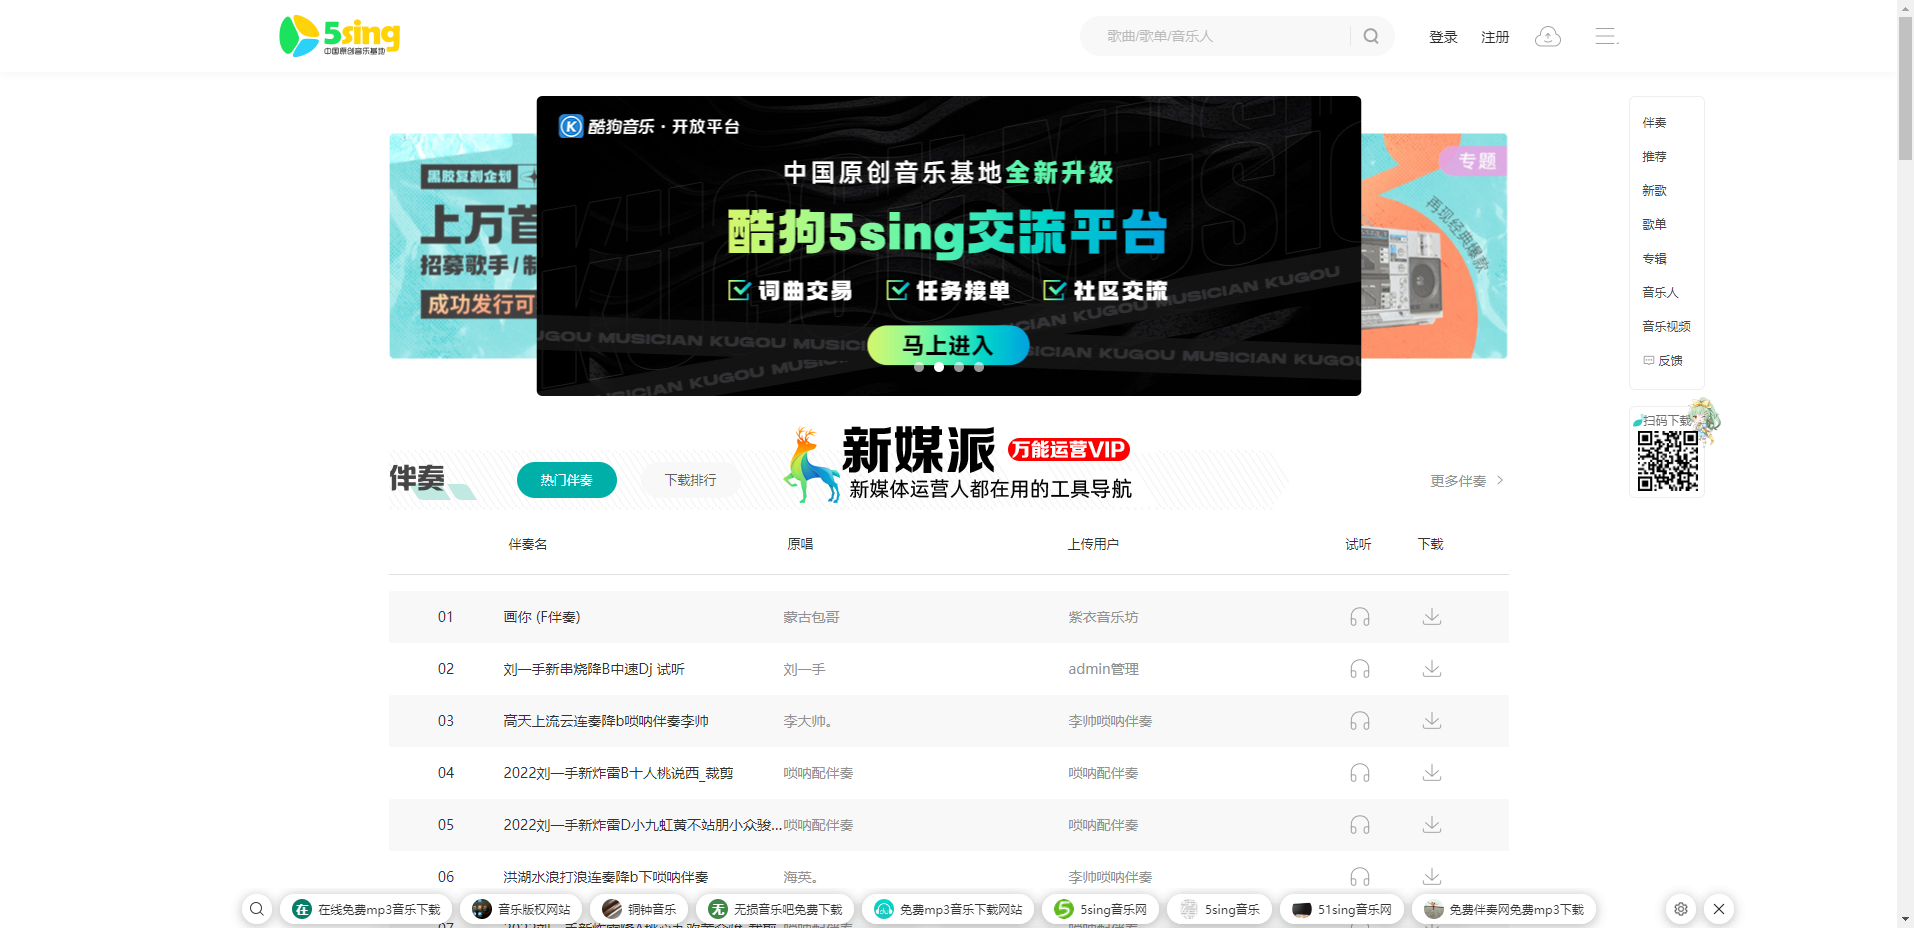This screenshot has height=928, width=1914.
Task: Click headphone icon for 洪湖水浪打浪连奏降b下唢呐伴奏
Action: click(x=1360, y=877)
